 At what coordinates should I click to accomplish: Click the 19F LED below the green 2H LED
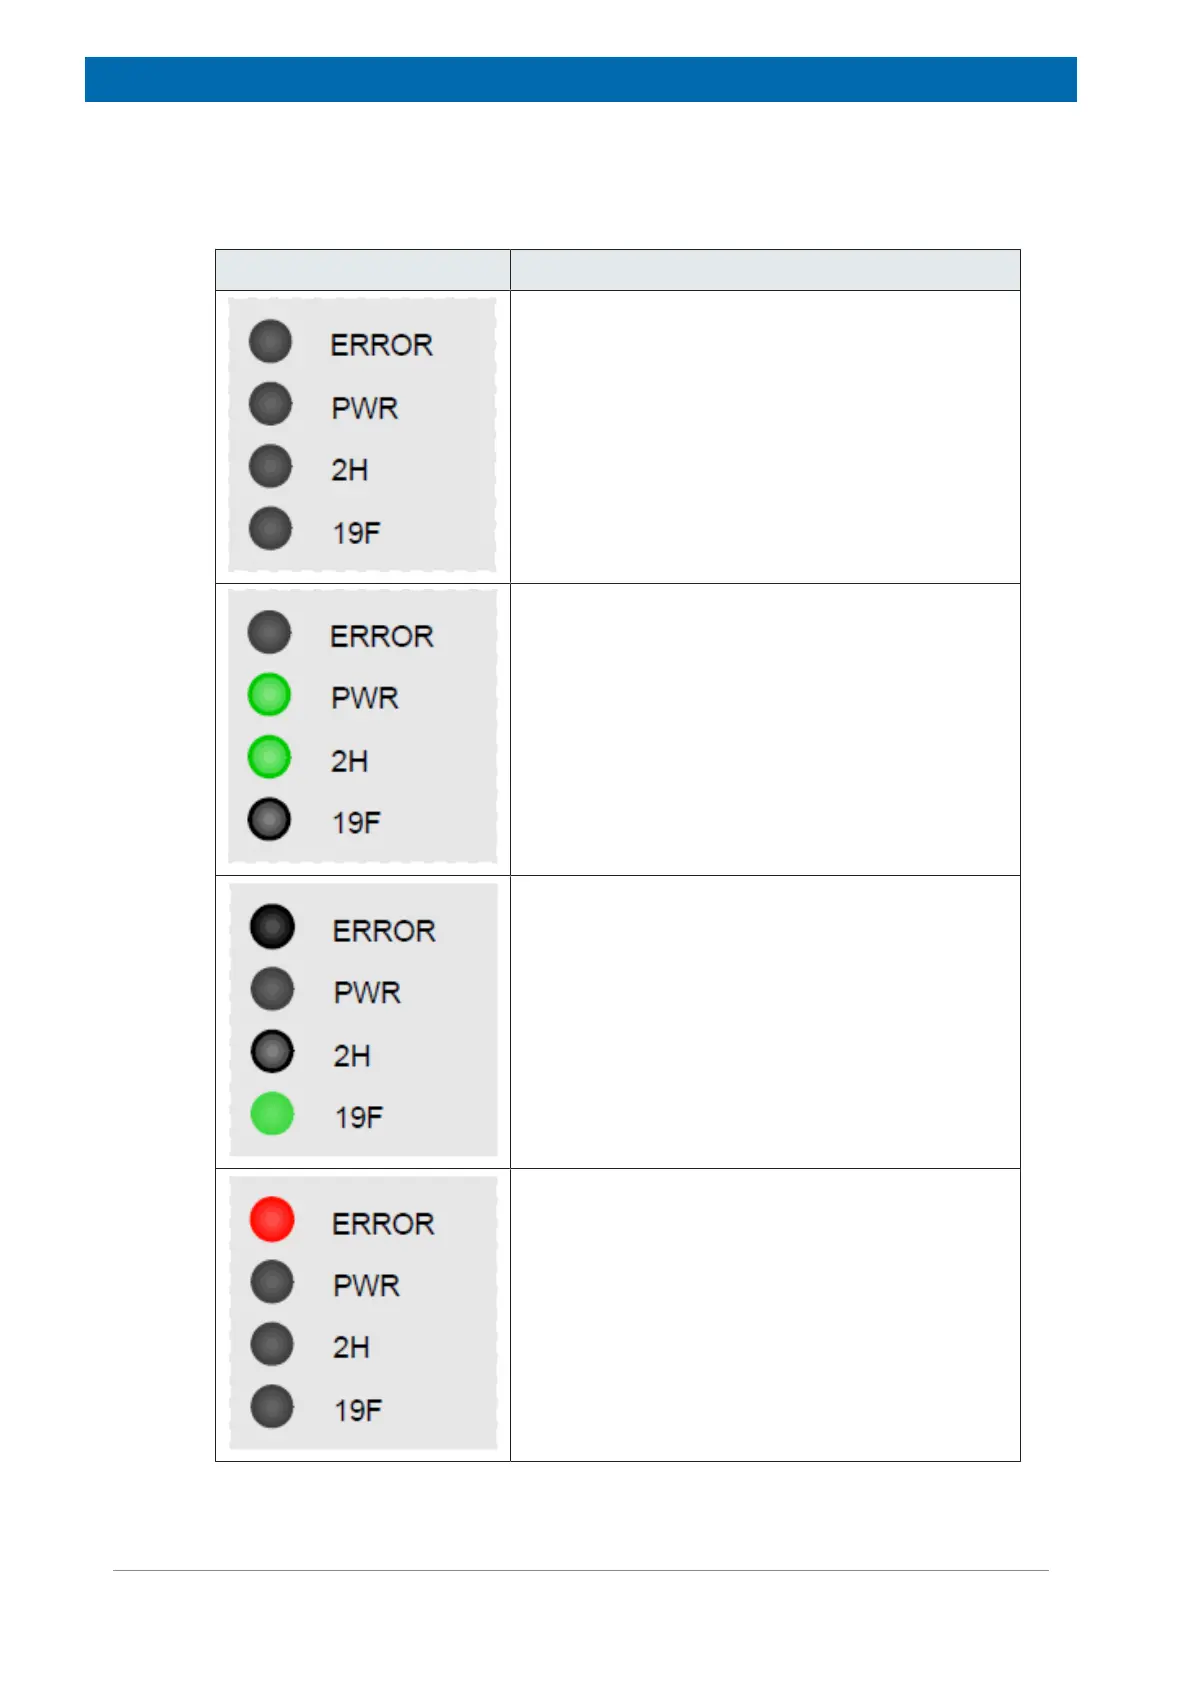(x=269, y=820)
